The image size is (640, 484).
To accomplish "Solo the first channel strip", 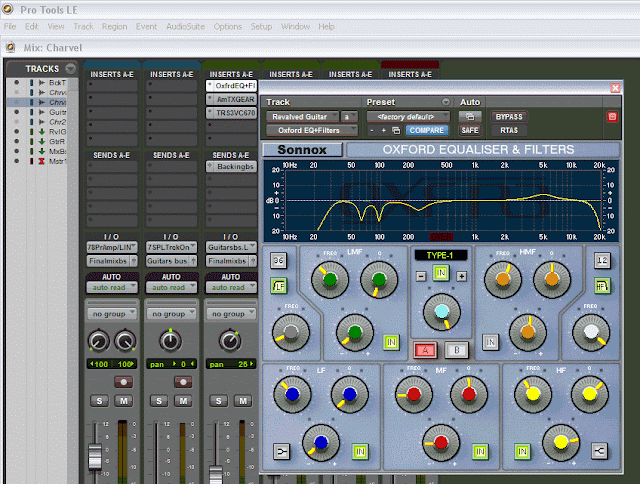I will [x=99, y=401].
